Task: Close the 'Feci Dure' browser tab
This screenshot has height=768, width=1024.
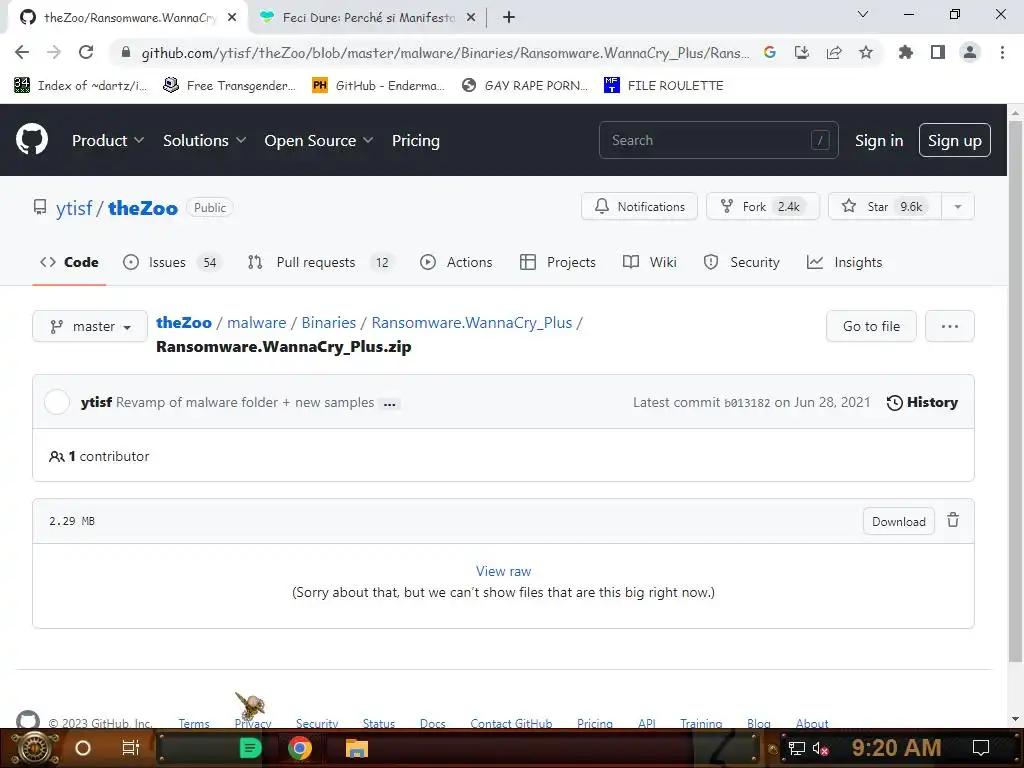Action: 471,18
